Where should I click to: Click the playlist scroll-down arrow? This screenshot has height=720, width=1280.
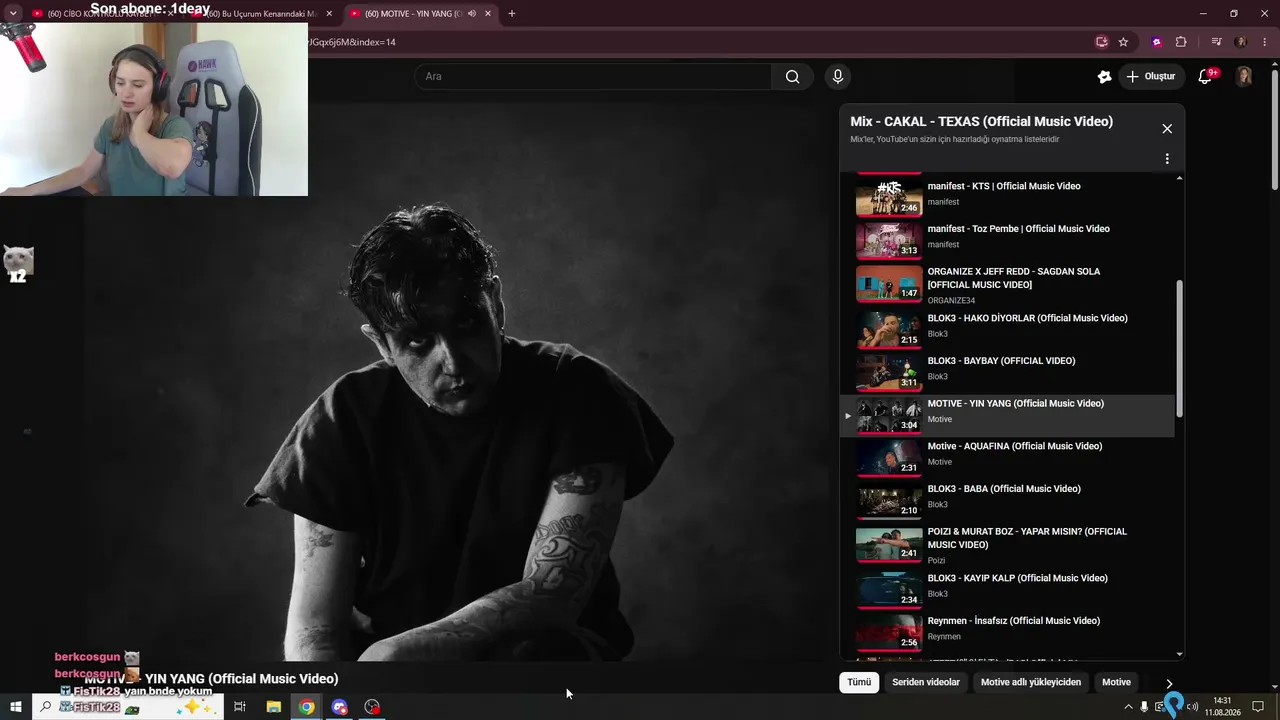point(1179,654)
